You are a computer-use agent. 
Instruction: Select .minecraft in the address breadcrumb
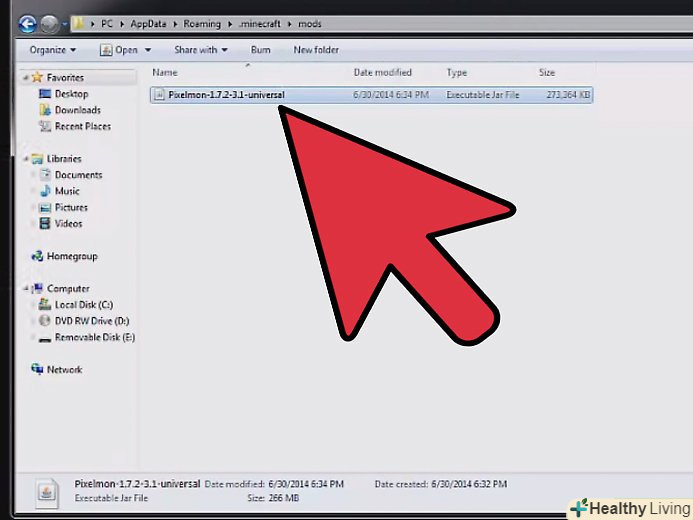pyautogui.click(x=259, y=24)
